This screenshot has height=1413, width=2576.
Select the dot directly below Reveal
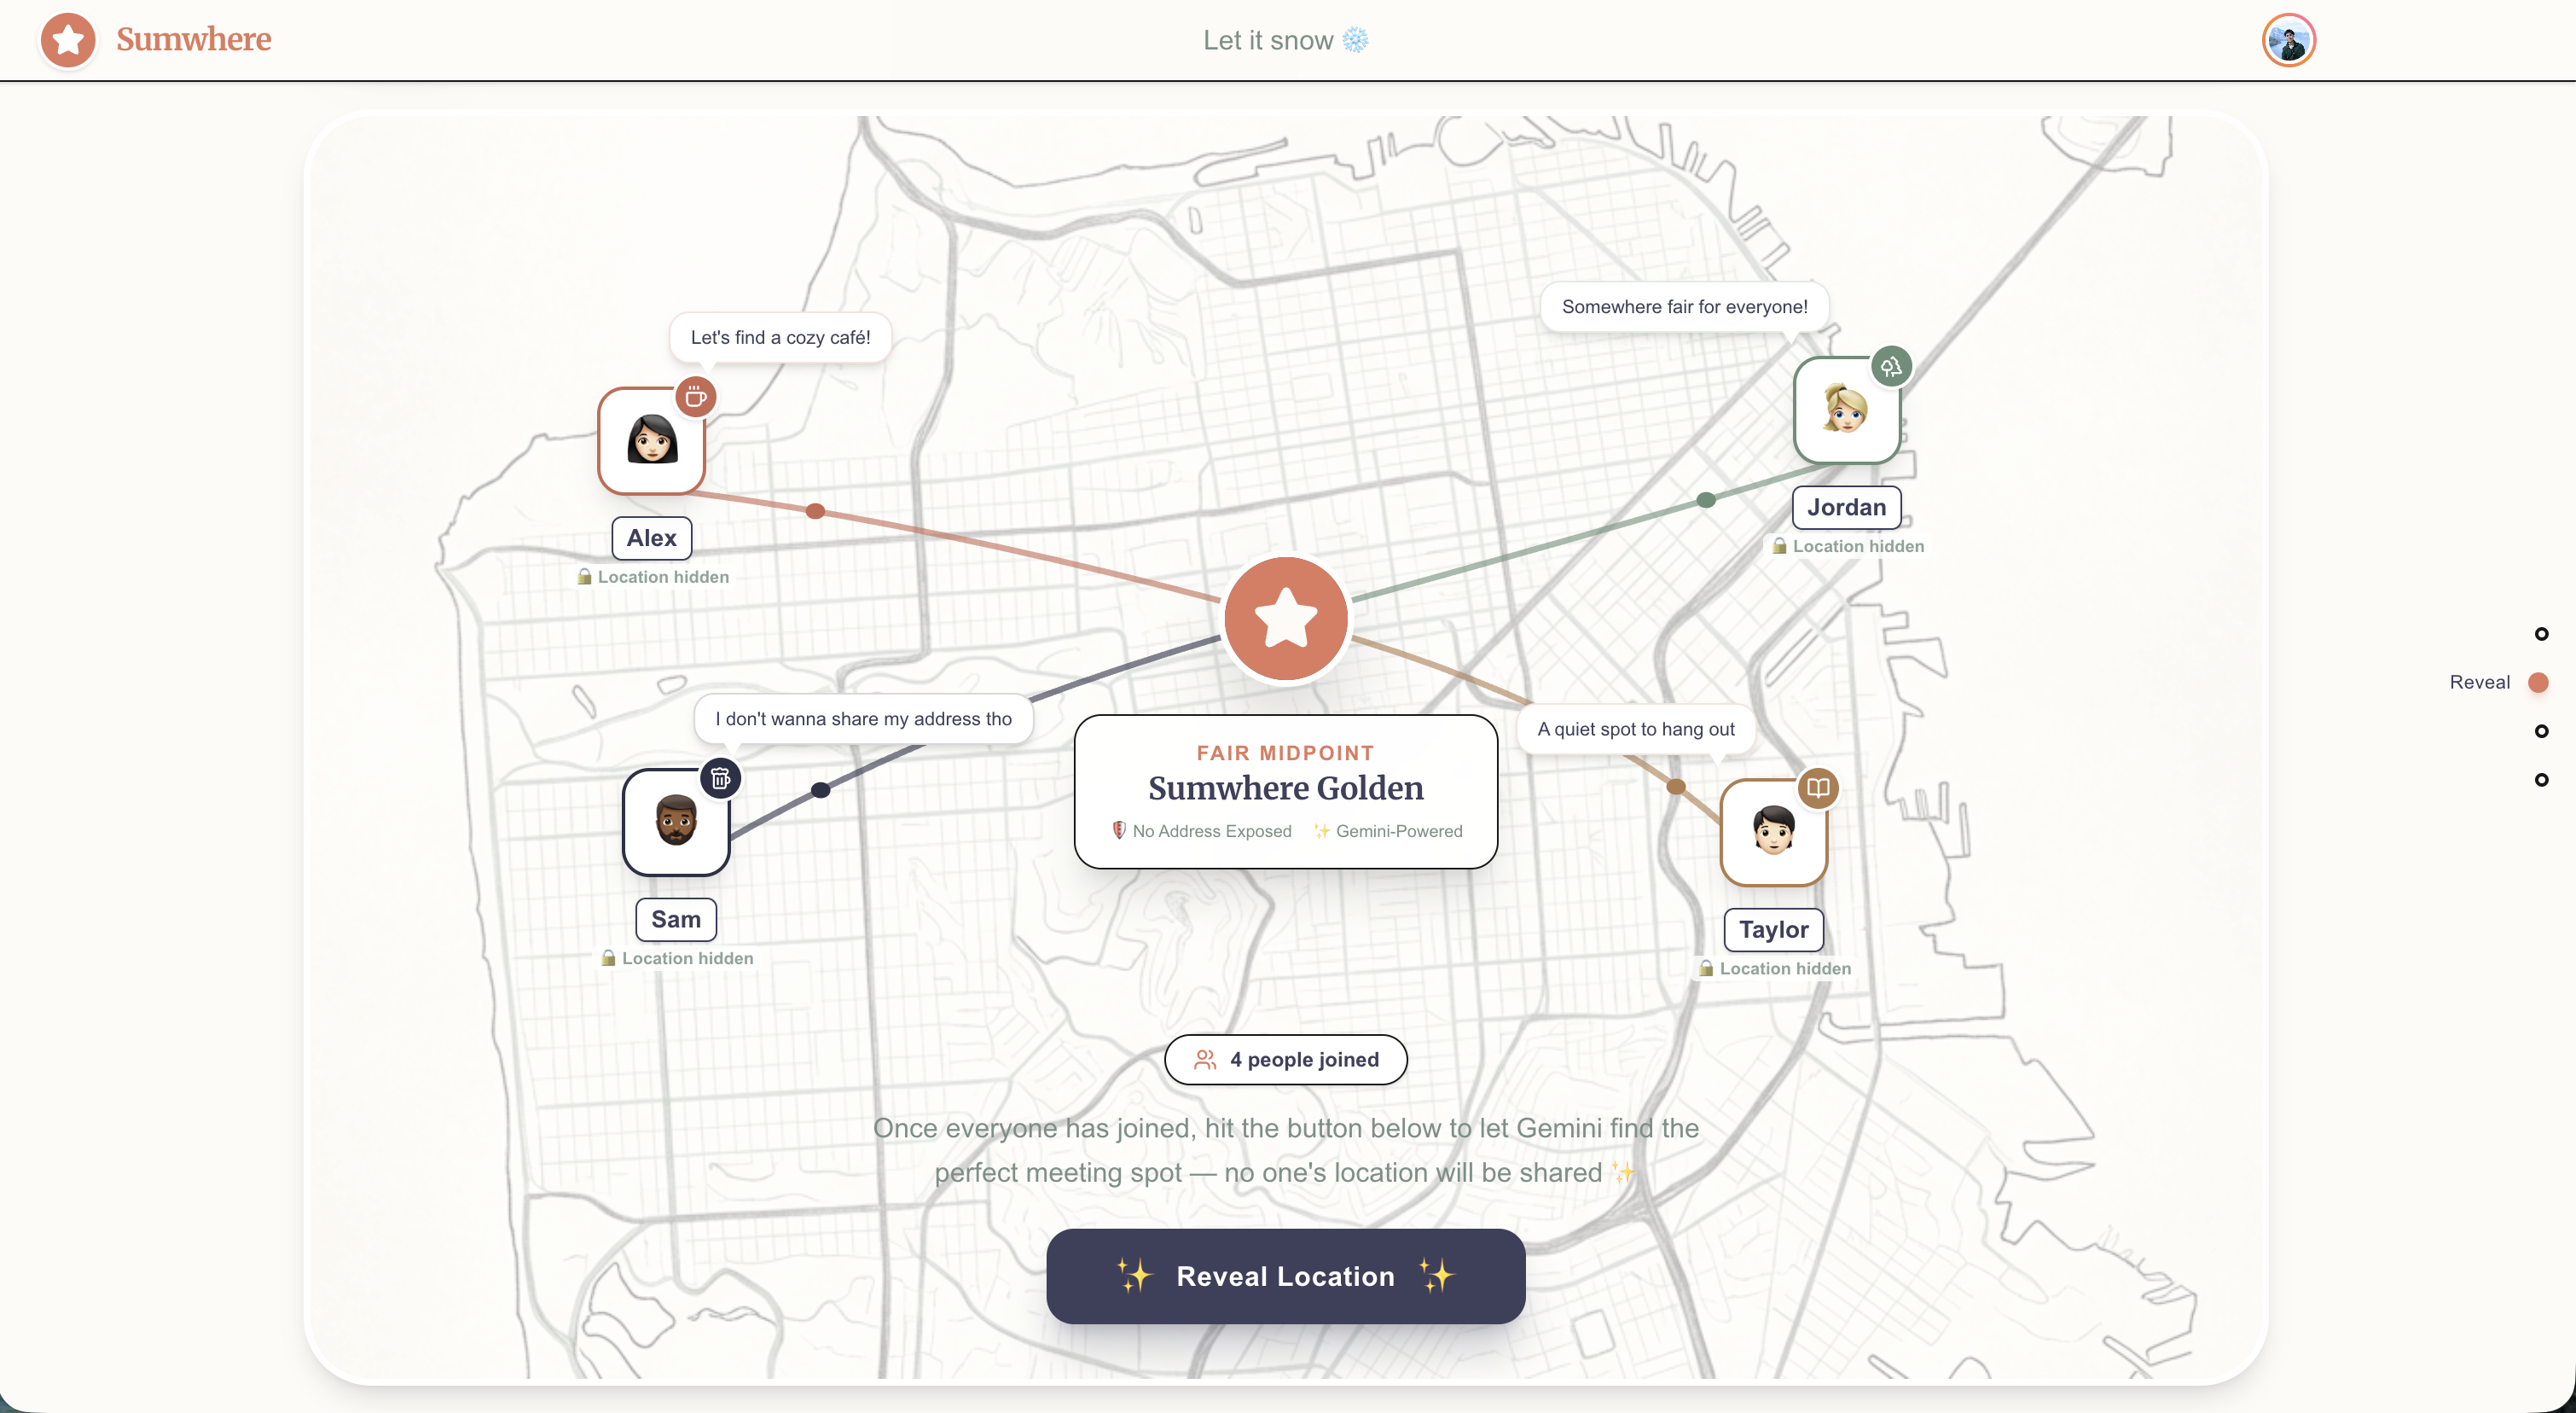pyautogui.click(x=2541, y=731)
